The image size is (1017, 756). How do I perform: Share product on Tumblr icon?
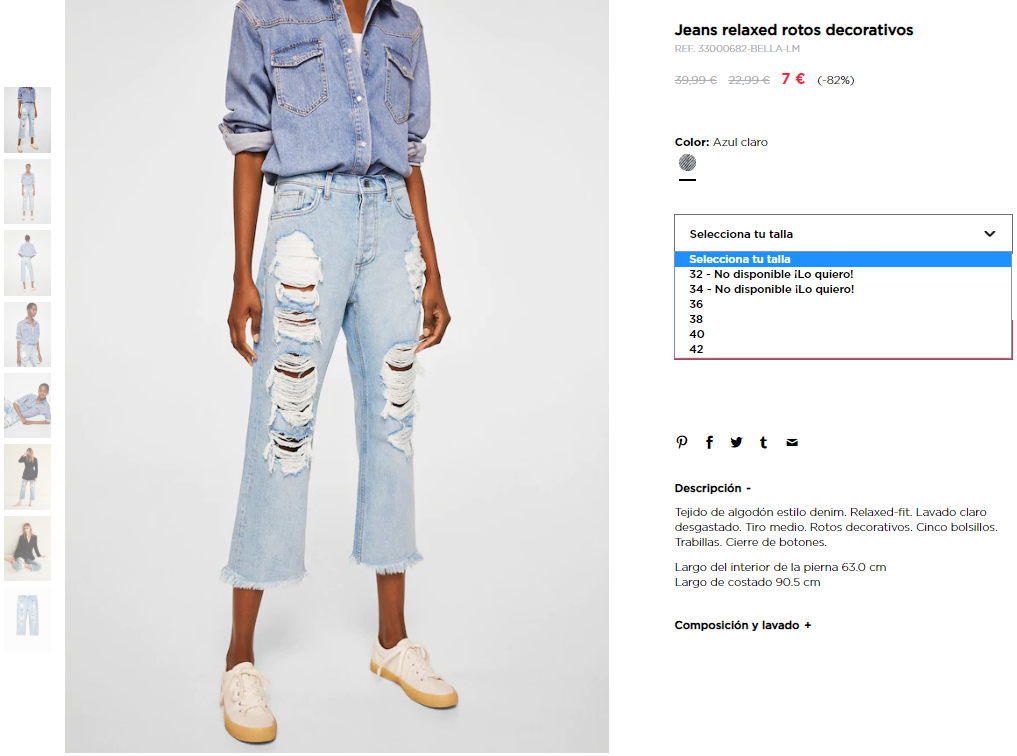point(763,442)
